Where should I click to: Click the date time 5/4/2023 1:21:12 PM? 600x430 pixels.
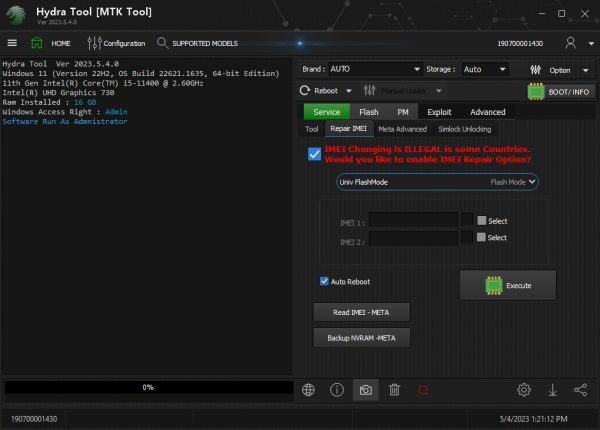(x=533, y=419)
